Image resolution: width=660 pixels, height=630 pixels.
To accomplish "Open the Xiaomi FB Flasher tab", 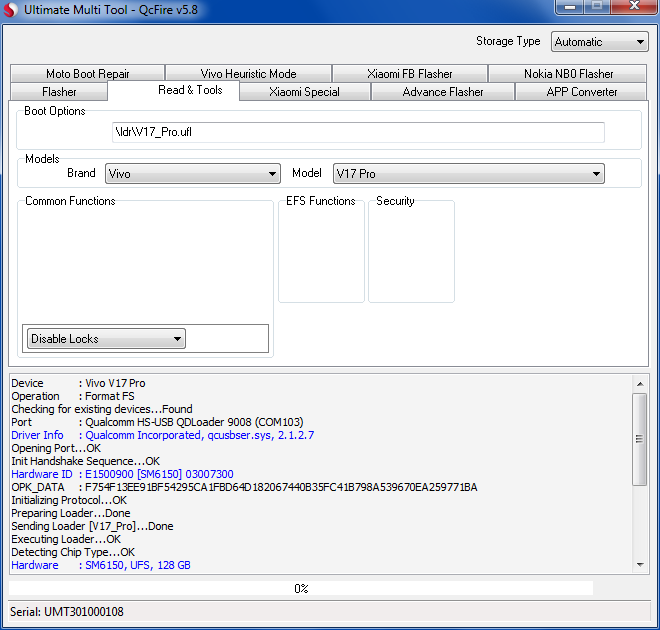I will 410,74.
